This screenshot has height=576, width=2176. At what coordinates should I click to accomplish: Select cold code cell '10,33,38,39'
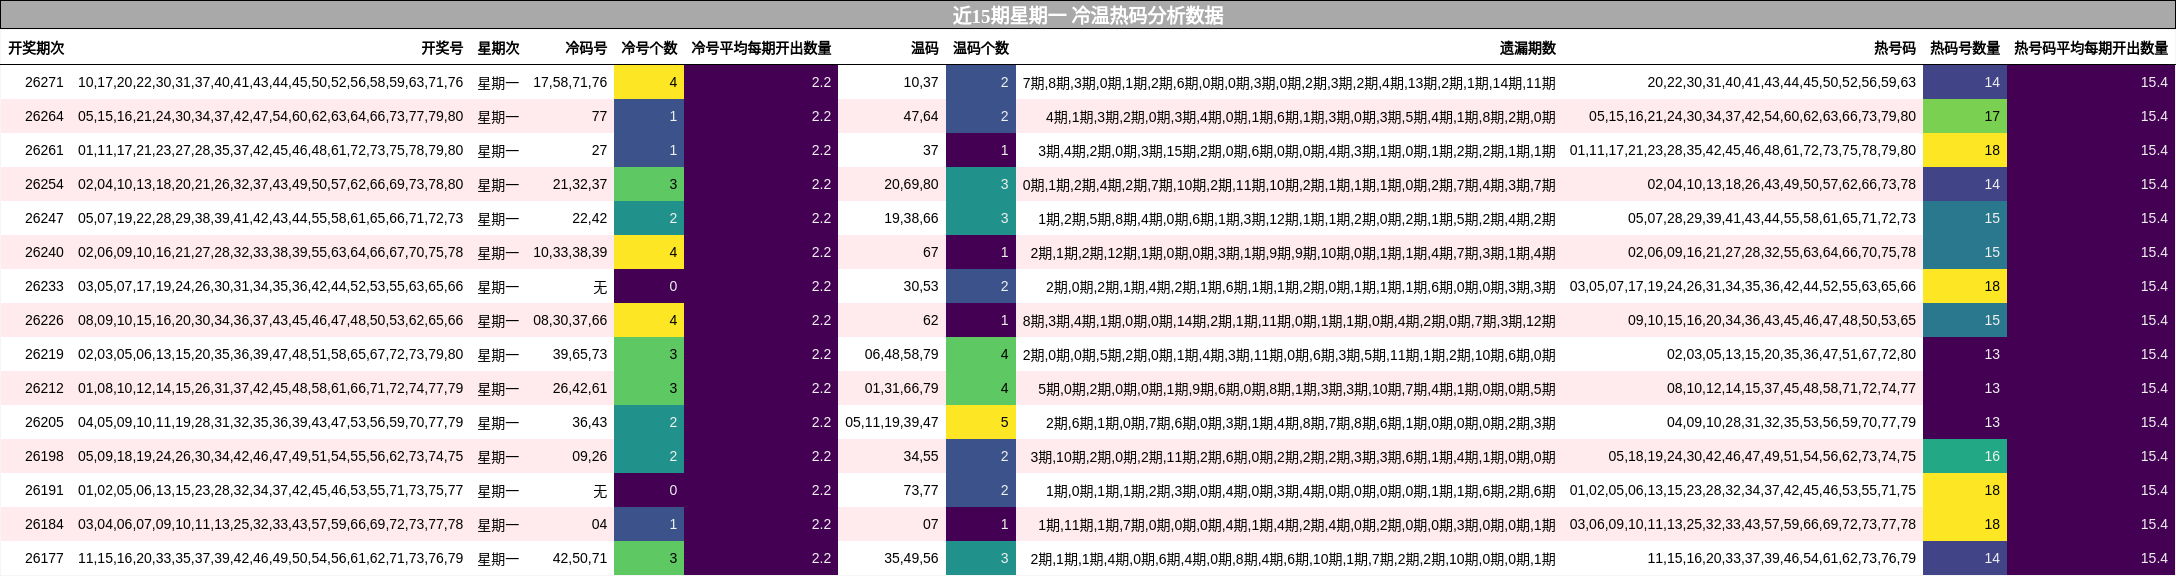570,252
